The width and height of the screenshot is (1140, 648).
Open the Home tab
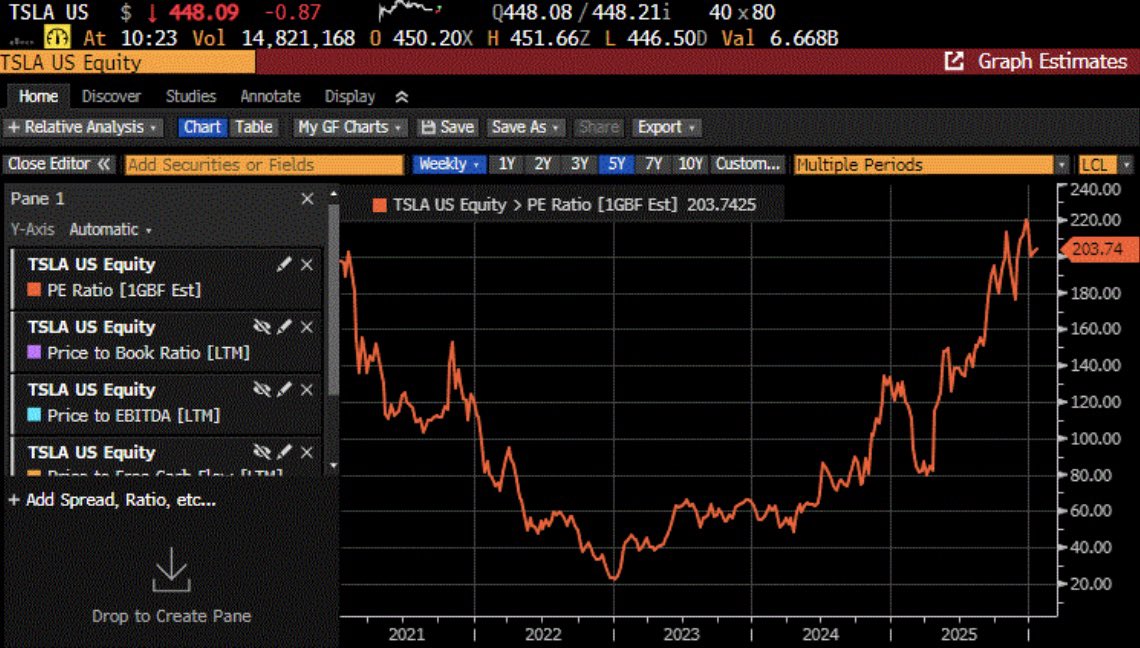(39, 97)
